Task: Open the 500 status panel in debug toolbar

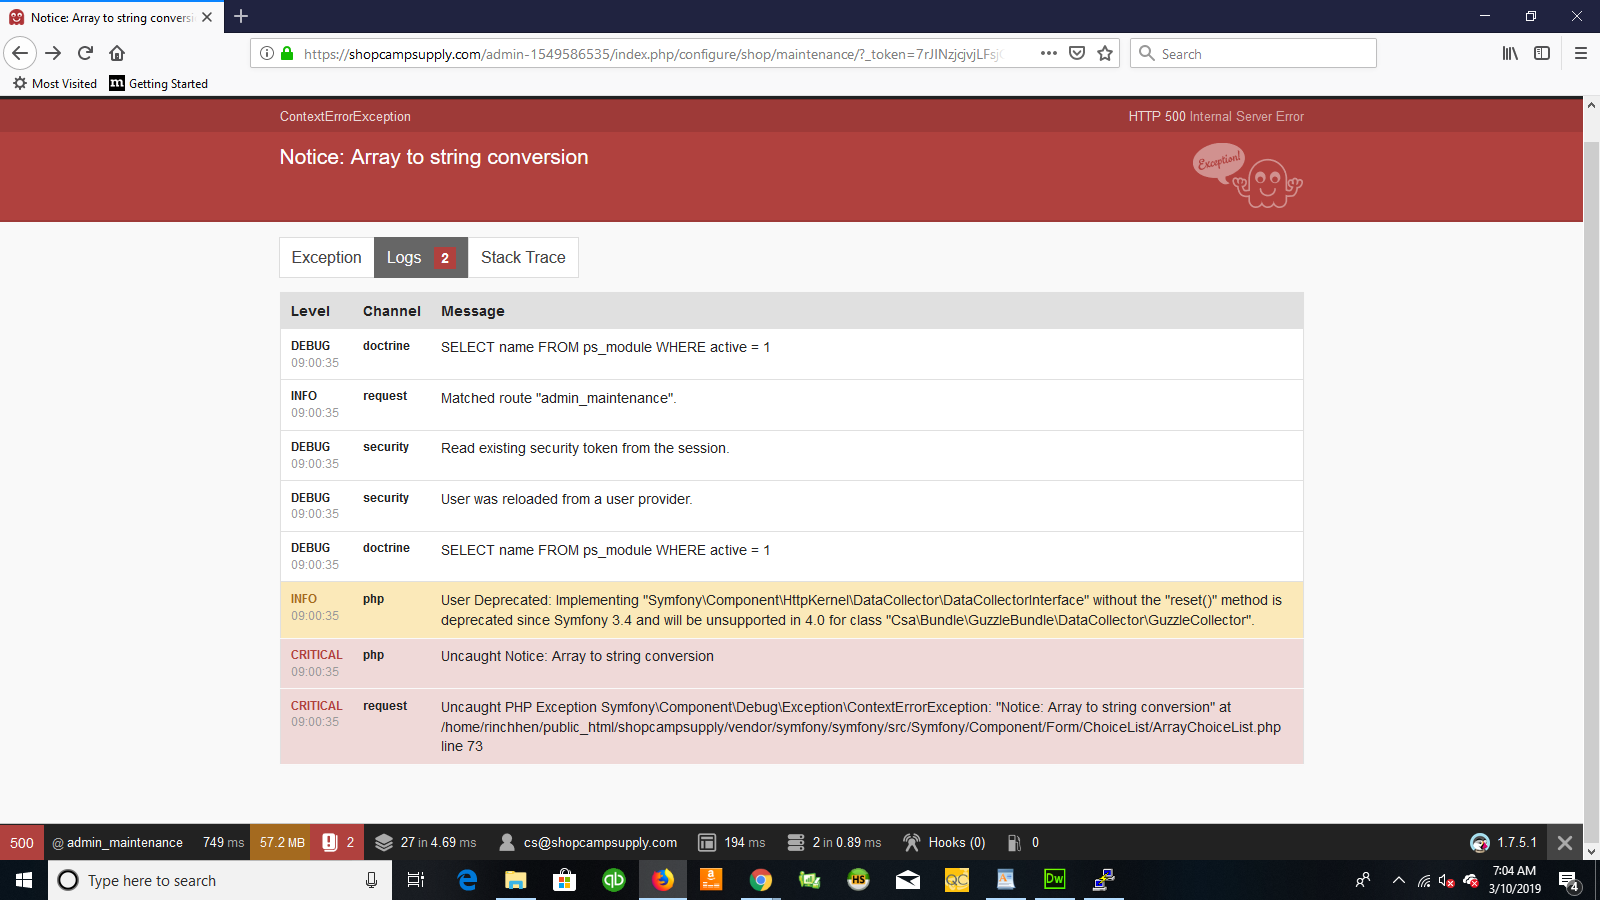Action: click(x=22, y=842)
